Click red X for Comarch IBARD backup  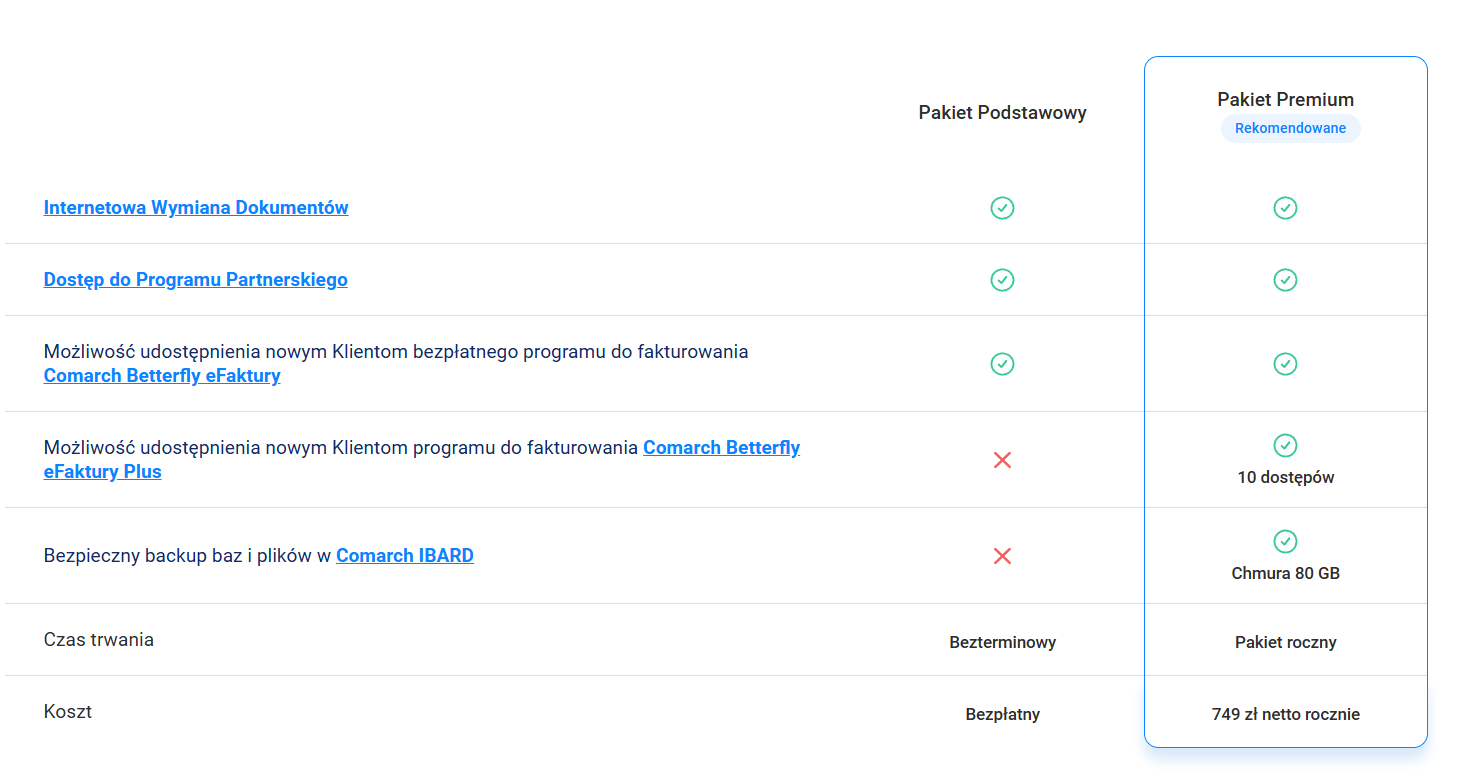point(1002,556)
